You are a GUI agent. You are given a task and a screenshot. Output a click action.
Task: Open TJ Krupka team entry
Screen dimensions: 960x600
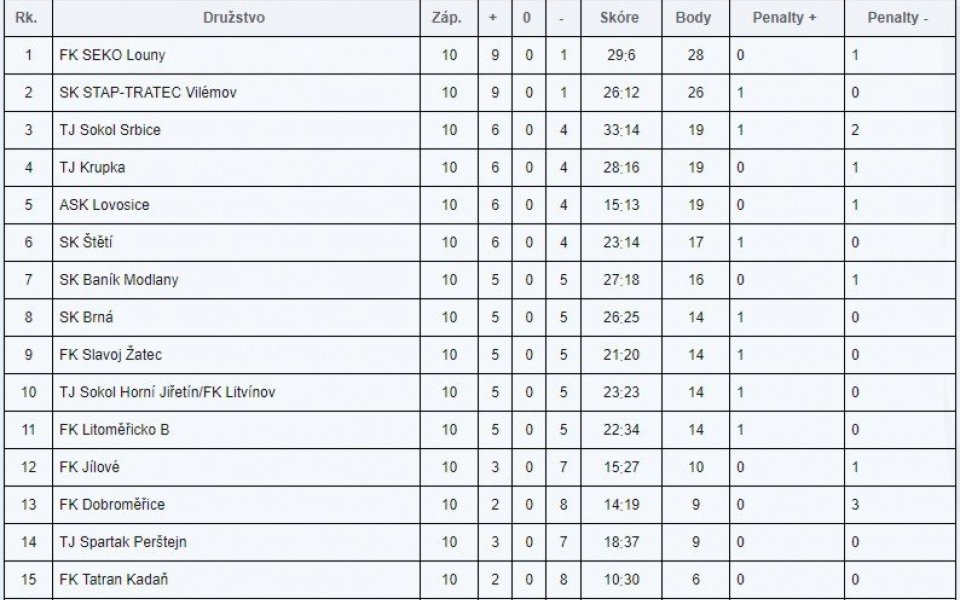(x=92, y=167)
